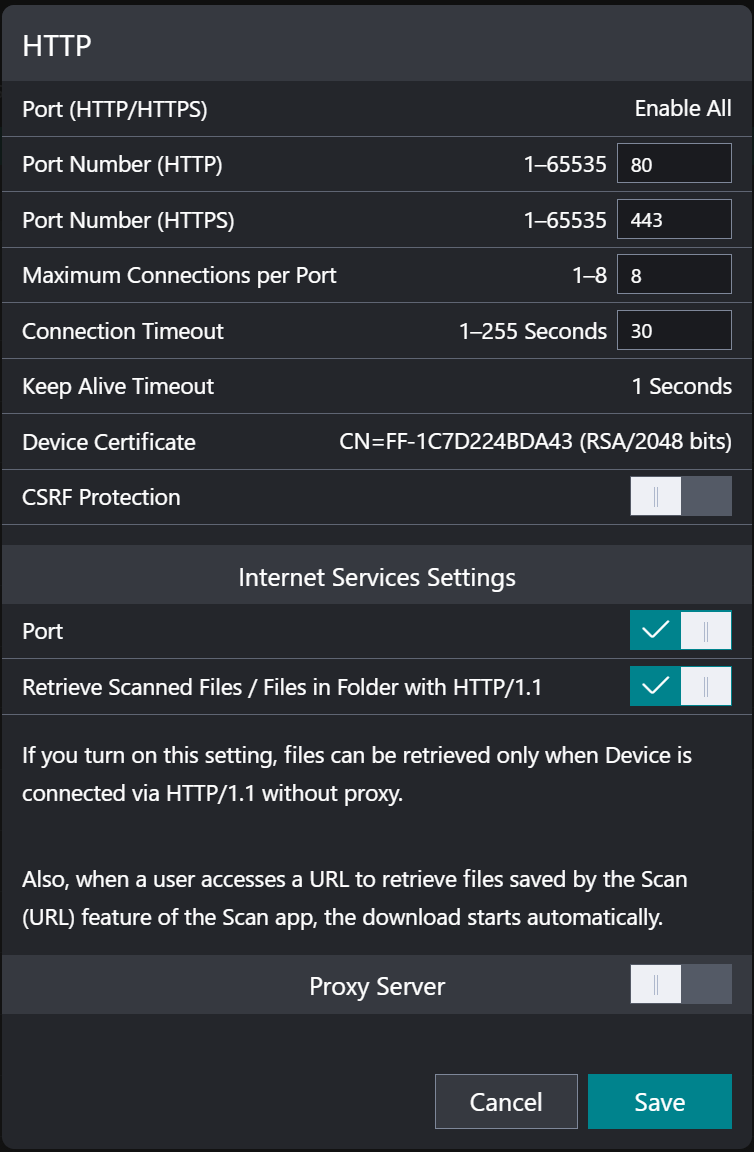Select the Maximum Connections per Port field

[673, 275]
